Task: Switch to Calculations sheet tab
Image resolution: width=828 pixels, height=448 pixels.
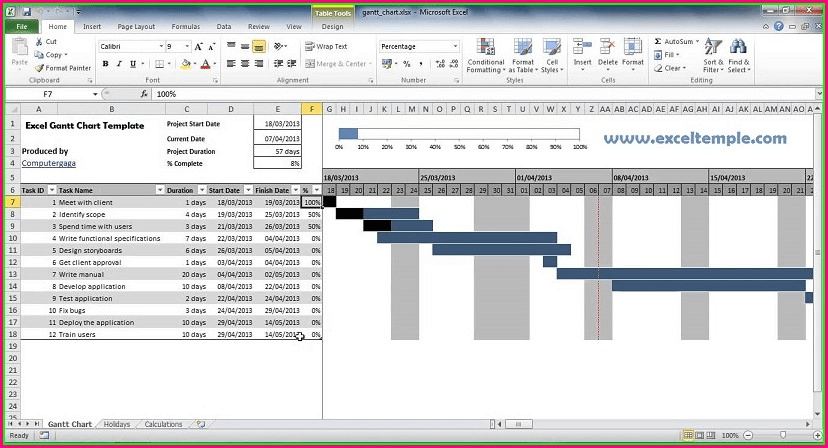Action: coord(163,424)
